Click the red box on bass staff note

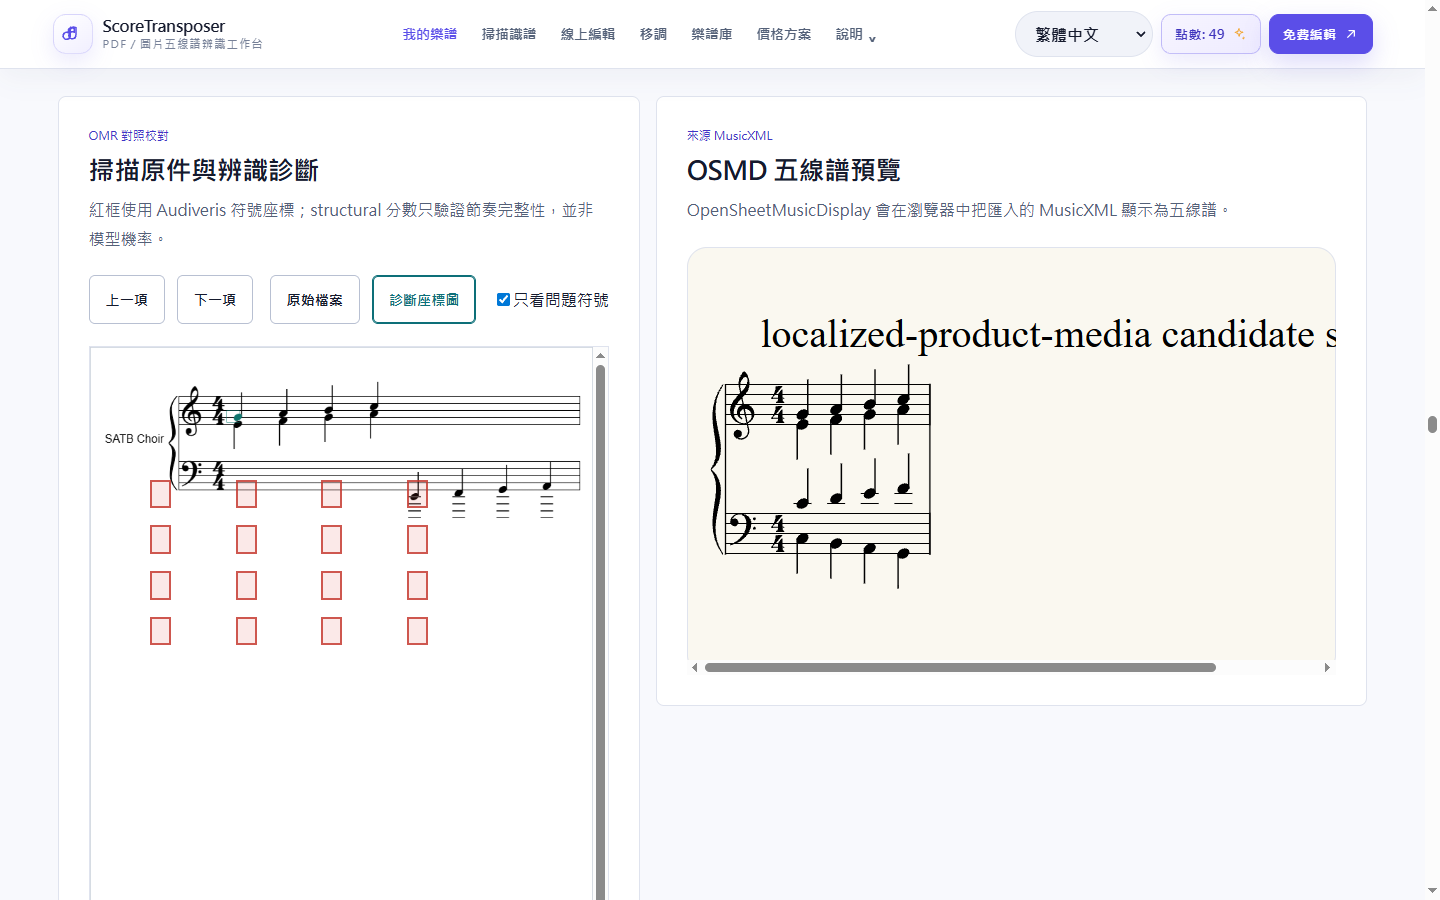pyautogui.click(x=417, y=494)
